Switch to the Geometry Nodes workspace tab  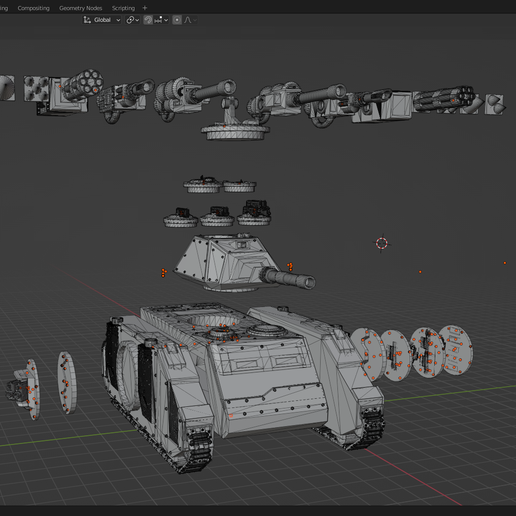tap(80, 8)
